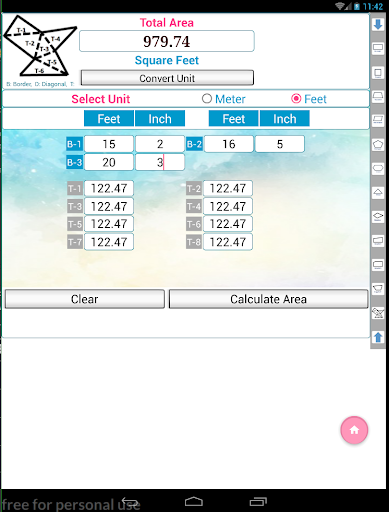Focus the B-2 inch field showing 5

pyautogui.click(x=280, y=144)
